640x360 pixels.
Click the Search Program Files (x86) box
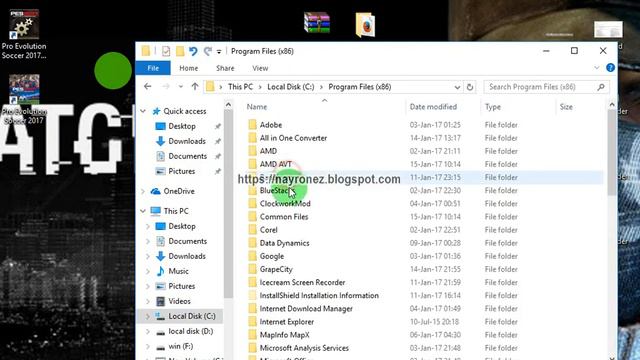pos(546,87)
